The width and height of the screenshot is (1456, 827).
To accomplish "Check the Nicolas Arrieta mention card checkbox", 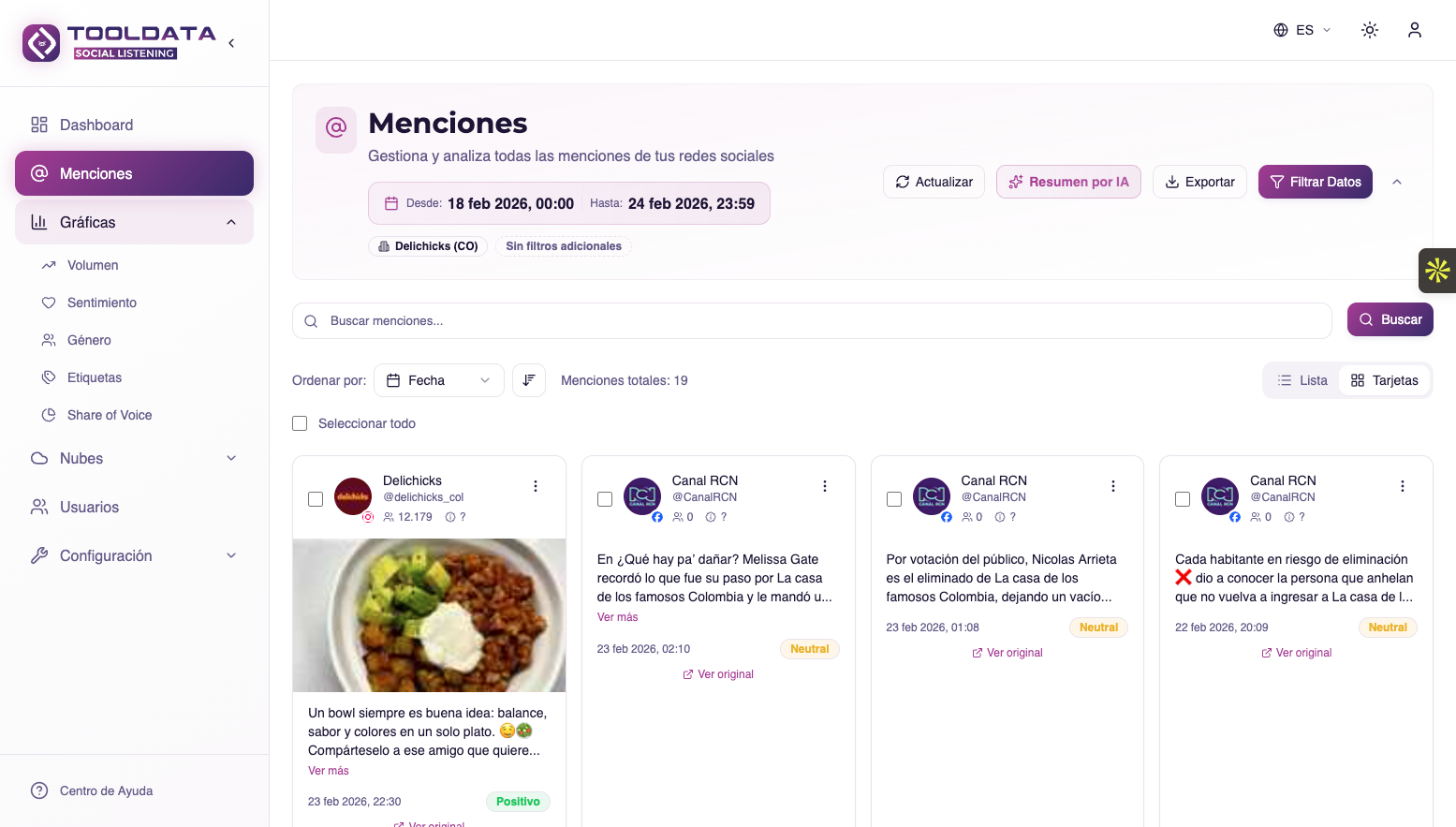I will pos(894,499).
